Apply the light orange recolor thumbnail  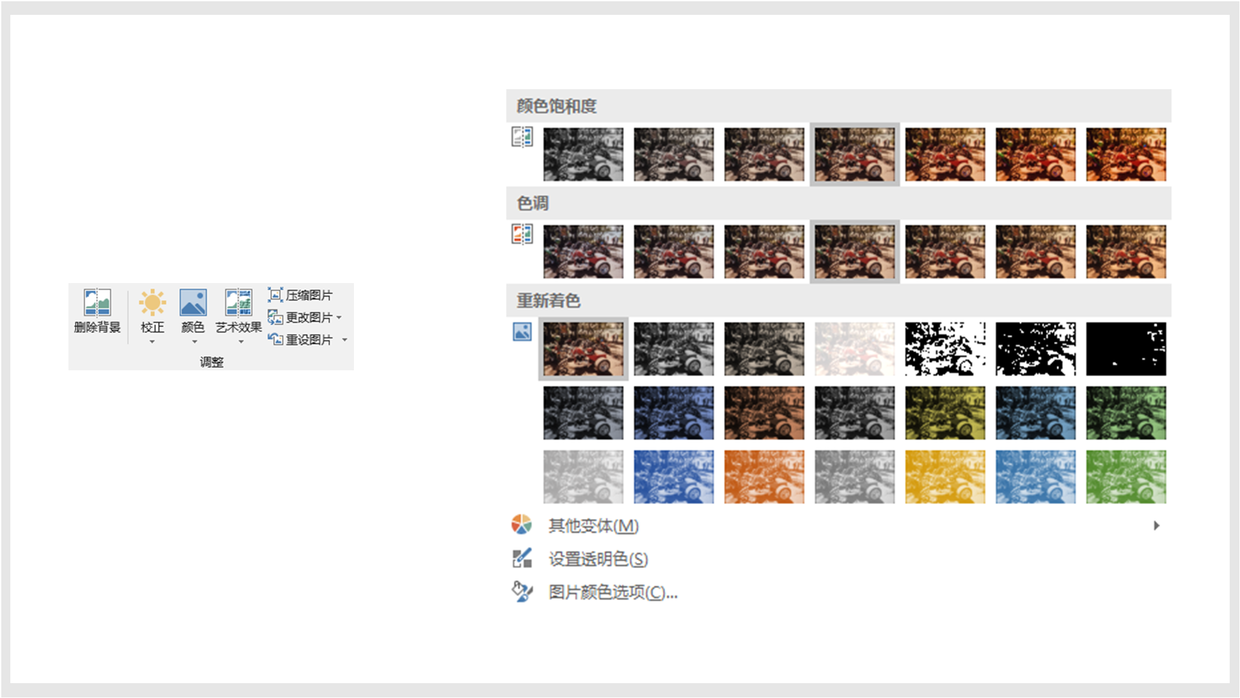(x=764, y=476)
